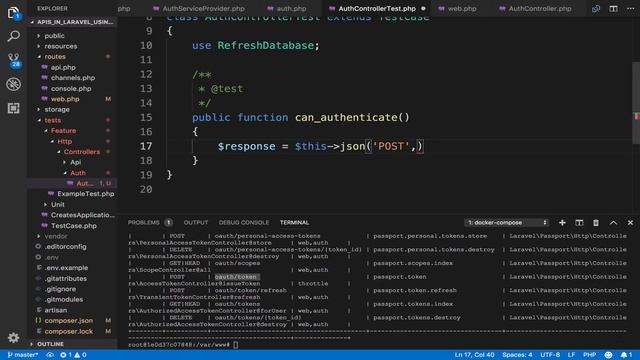Open console.php in explorer
Viewport: 640px width, 360px height.
[x=71, y=88]
